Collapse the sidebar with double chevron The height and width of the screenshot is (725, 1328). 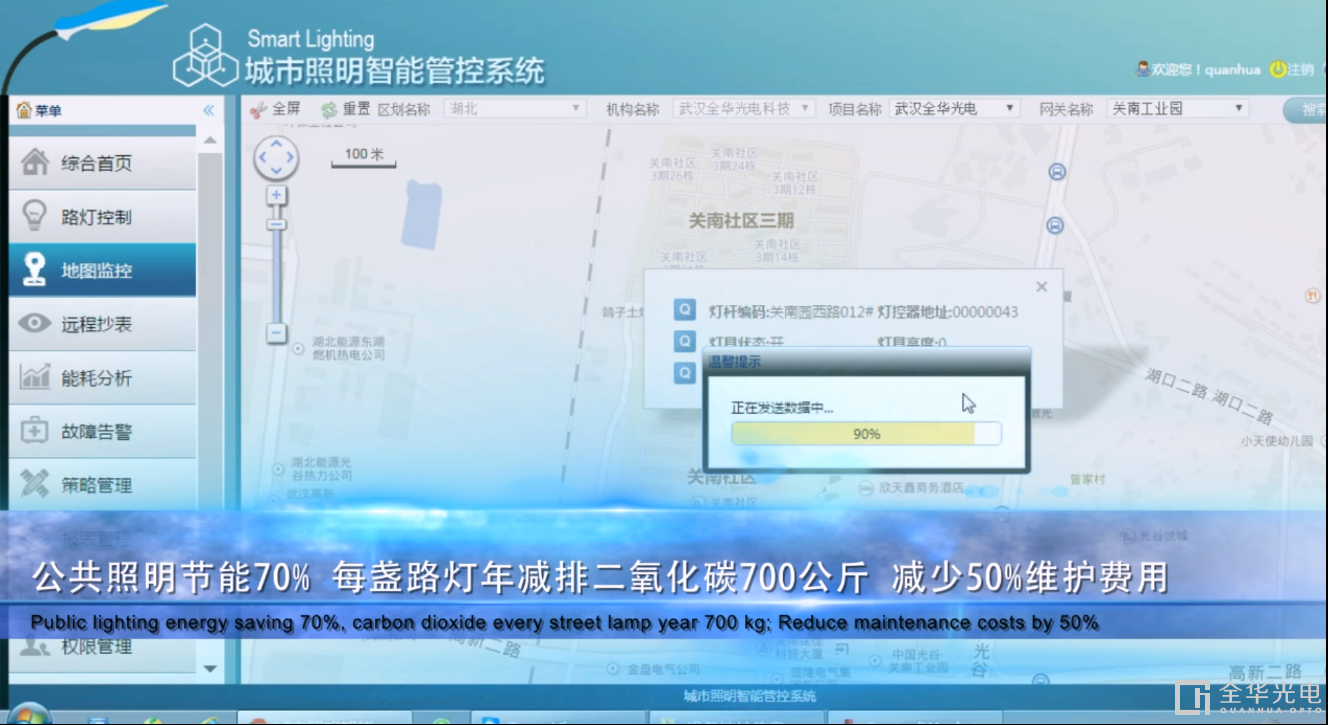click(x=208, y=110)
